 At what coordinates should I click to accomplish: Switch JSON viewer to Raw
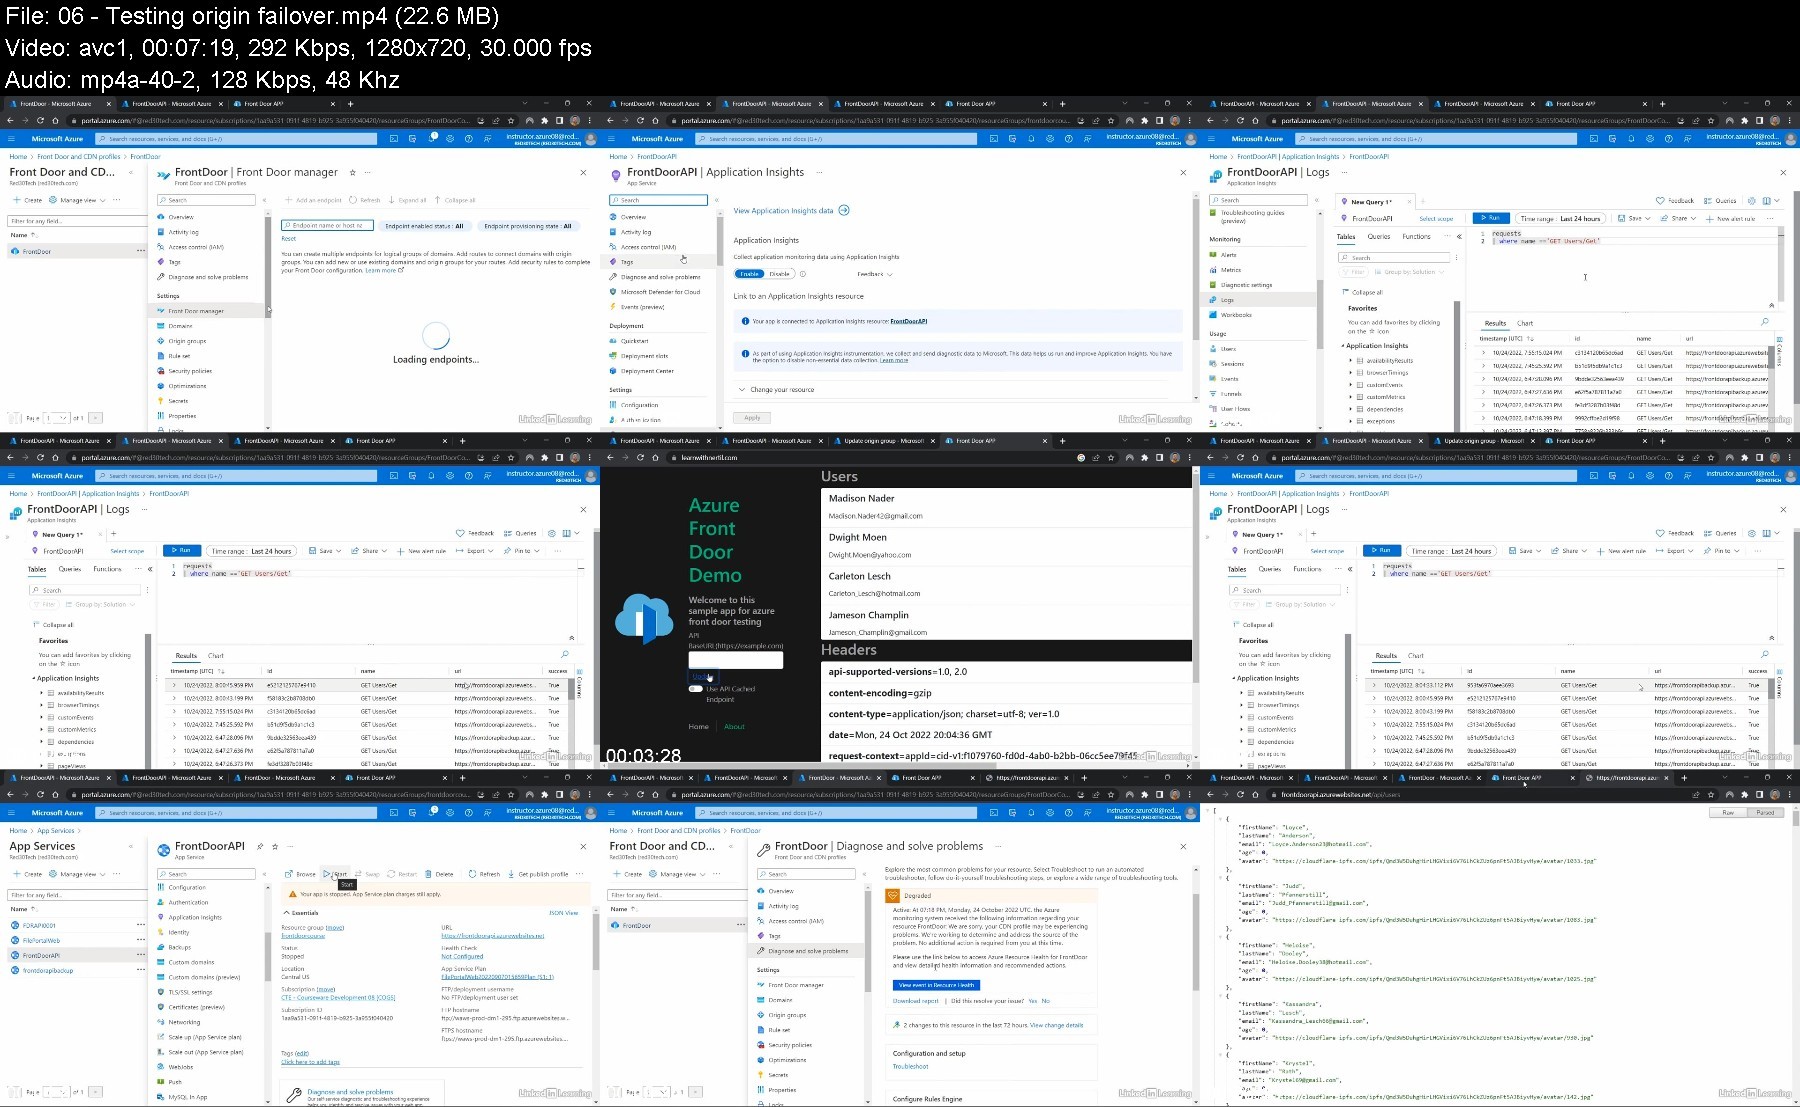click(1727, 813)
